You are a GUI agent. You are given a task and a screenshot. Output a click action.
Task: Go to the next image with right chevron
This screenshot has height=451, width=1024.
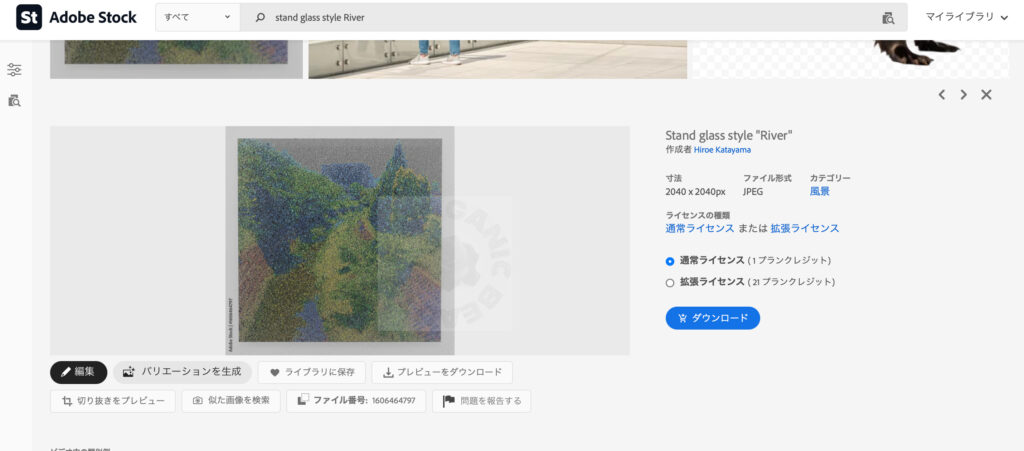click(963, 95)
